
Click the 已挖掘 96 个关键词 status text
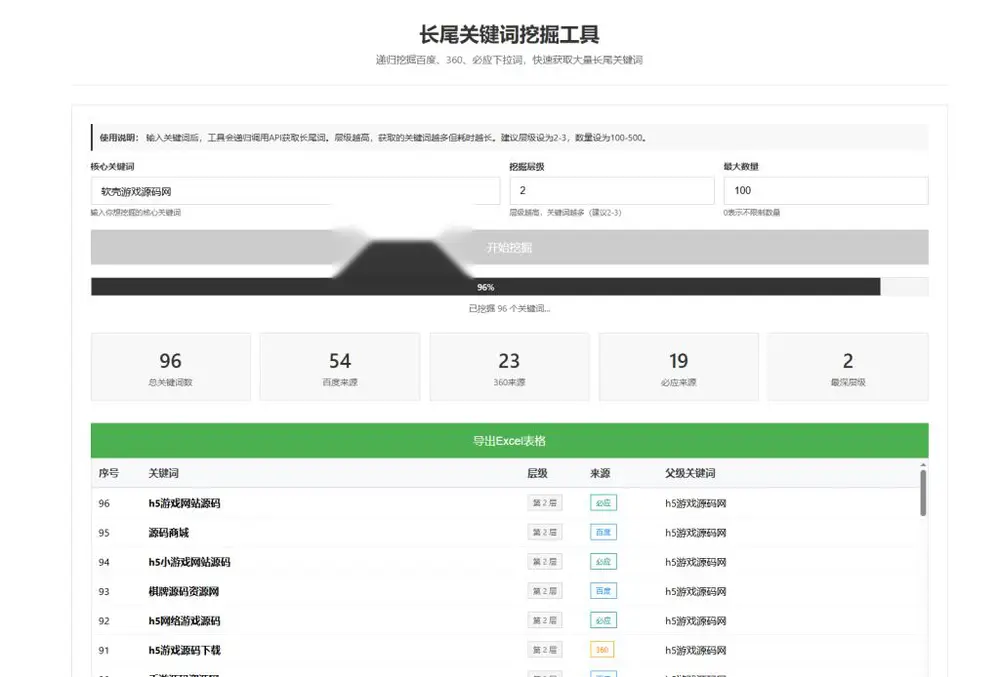[x=510, y=309]
